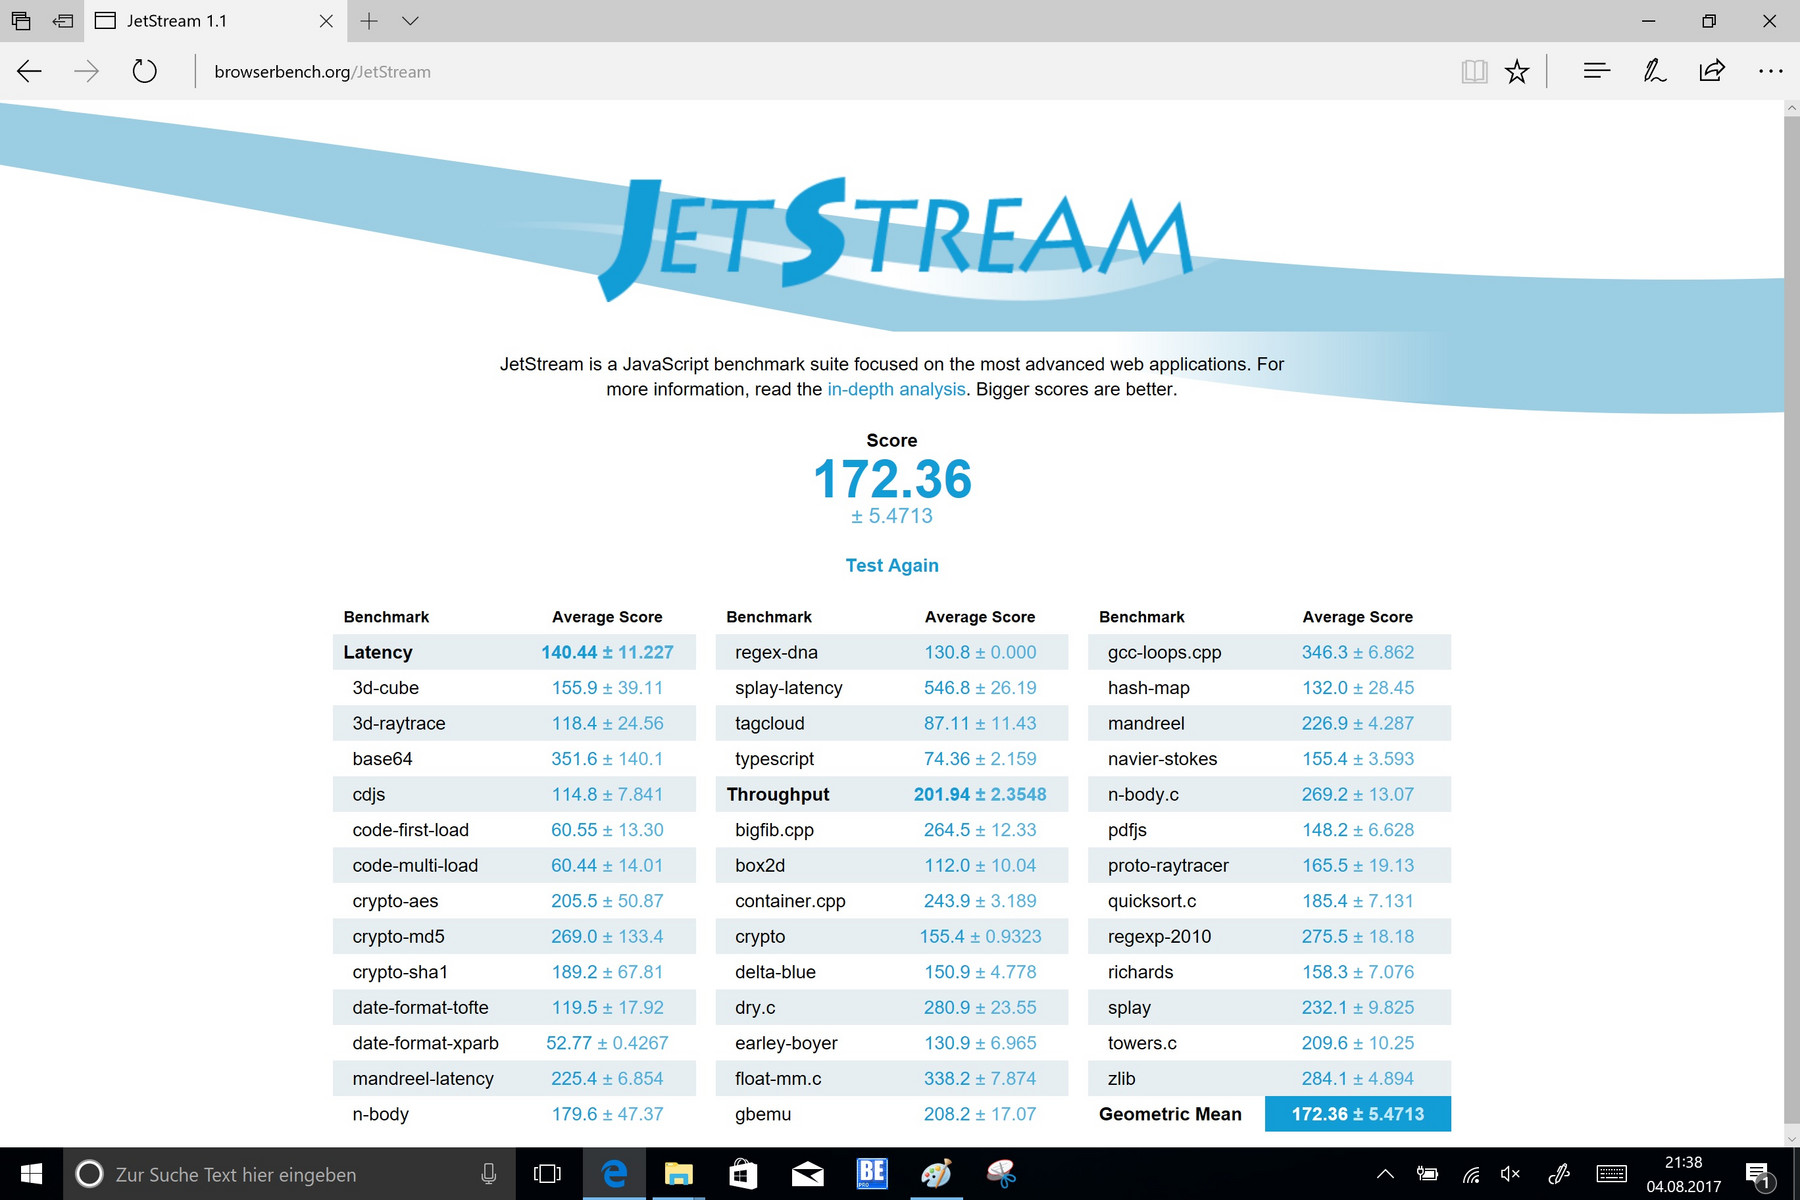1800x1200 pixels.
Task: Click the address bar showing browserbench.org/JetStream
Action: (820, 71)
